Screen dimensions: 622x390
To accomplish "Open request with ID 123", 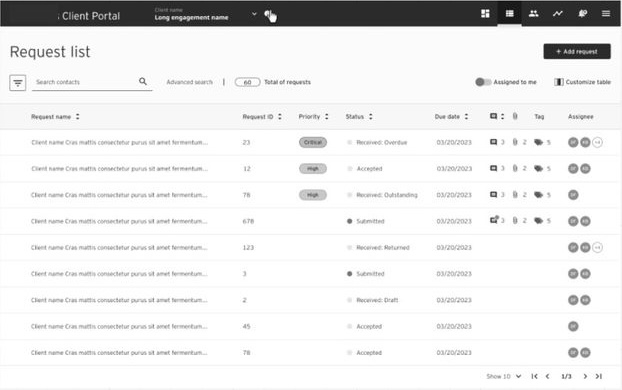I will coord(248,248).
